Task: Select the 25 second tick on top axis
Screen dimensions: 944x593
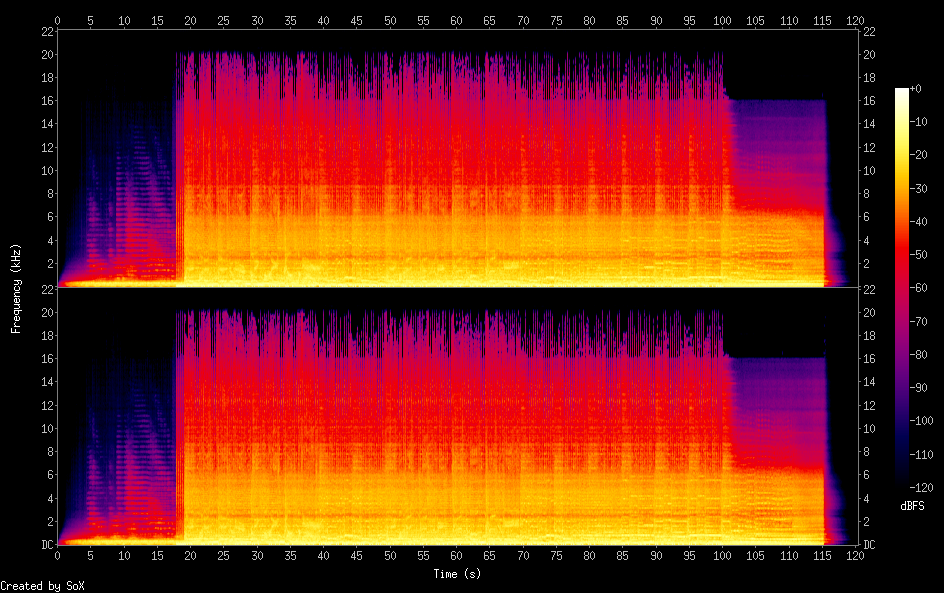Action: (x=224, y=20)
